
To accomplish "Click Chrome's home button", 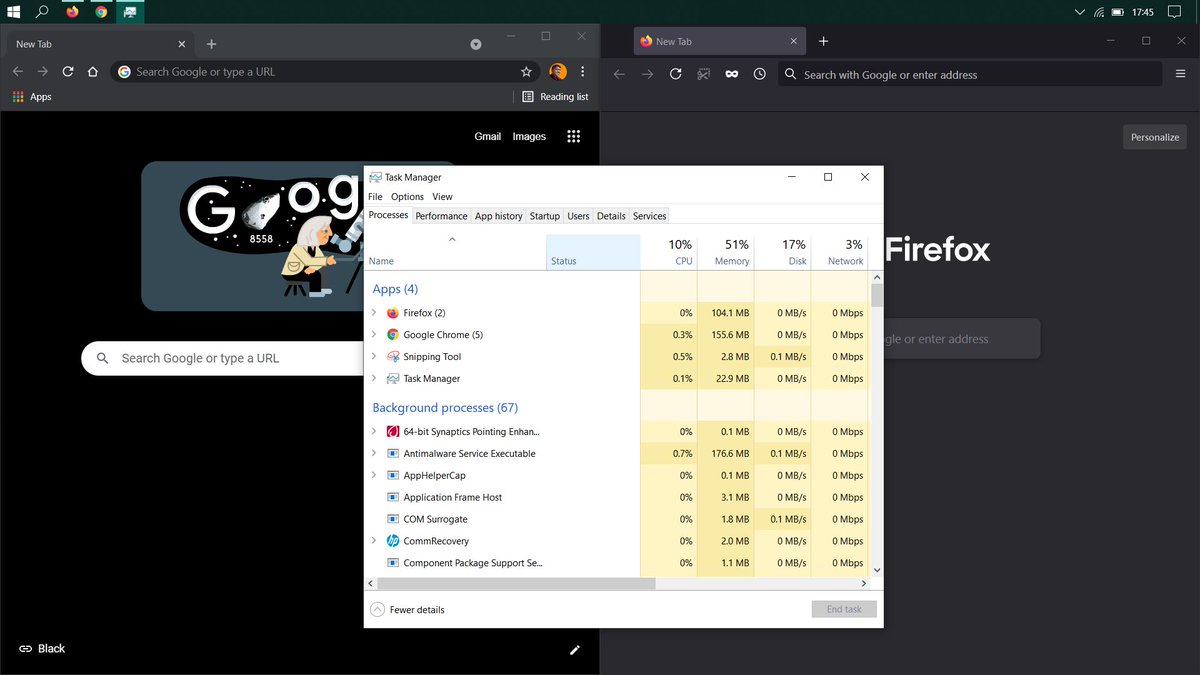I will point(93,72).
